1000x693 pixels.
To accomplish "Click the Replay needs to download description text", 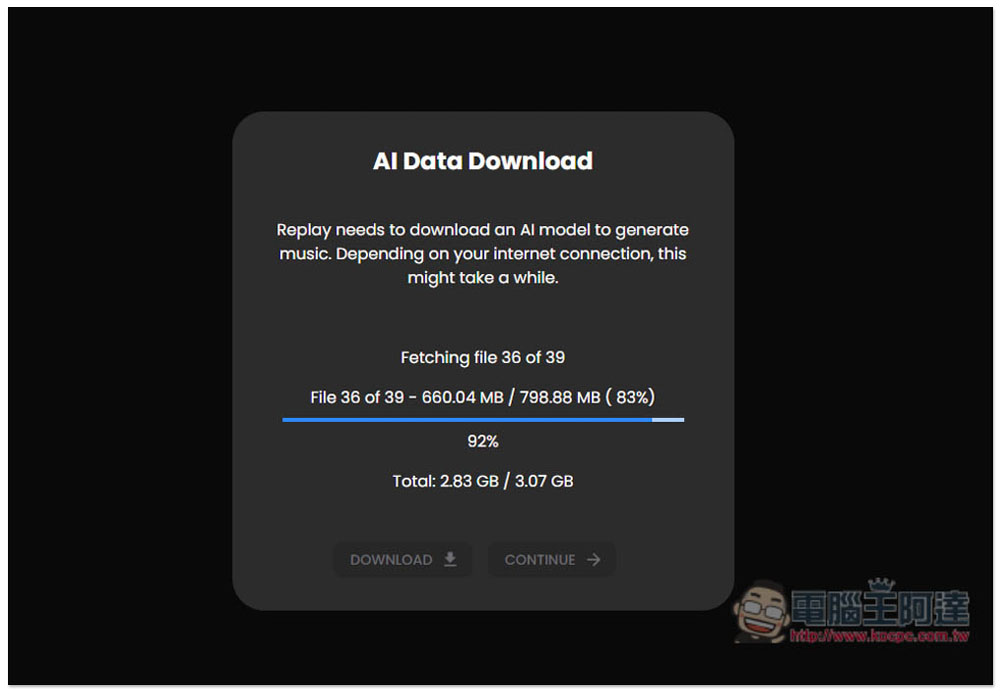I will pyautogui.click(x=483, y=254).
